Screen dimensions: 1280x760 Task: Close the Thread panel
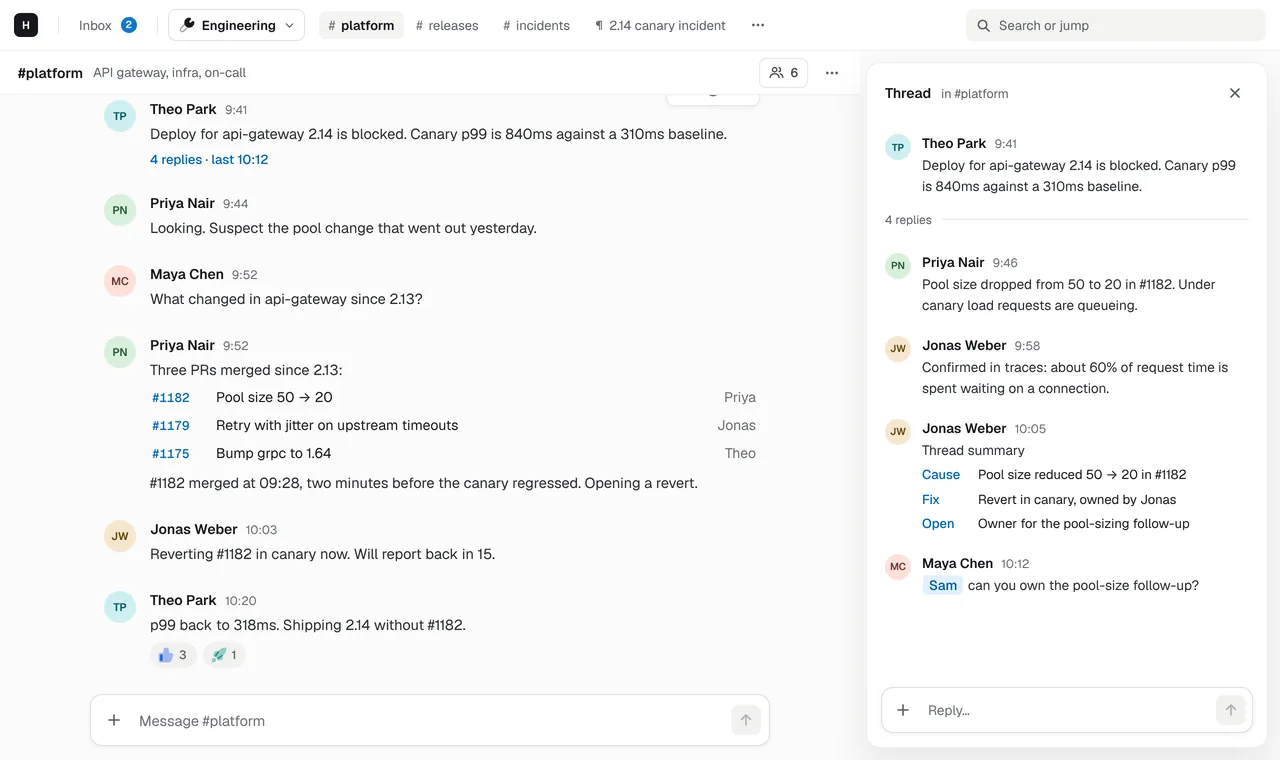(1235, 93)
